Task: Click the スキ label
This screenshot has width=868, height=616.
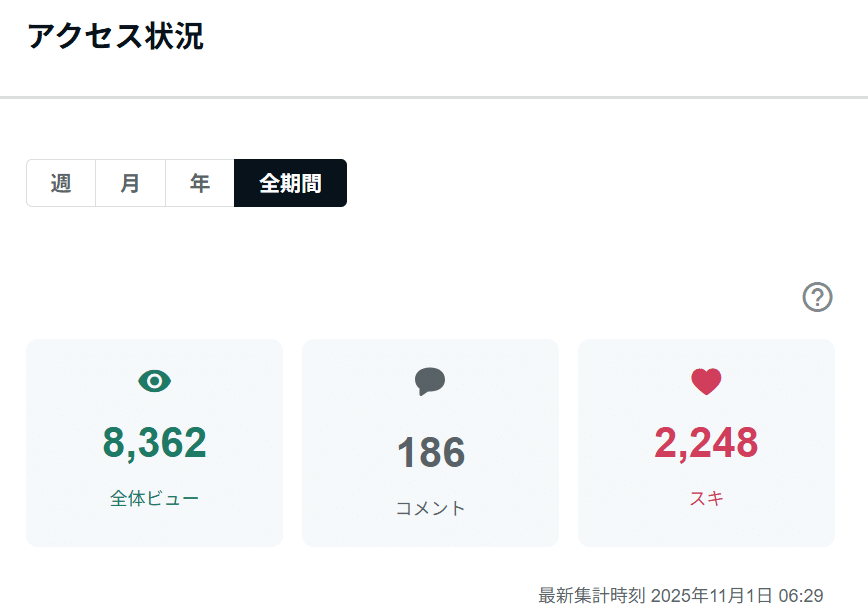Action: click(706, 499)
